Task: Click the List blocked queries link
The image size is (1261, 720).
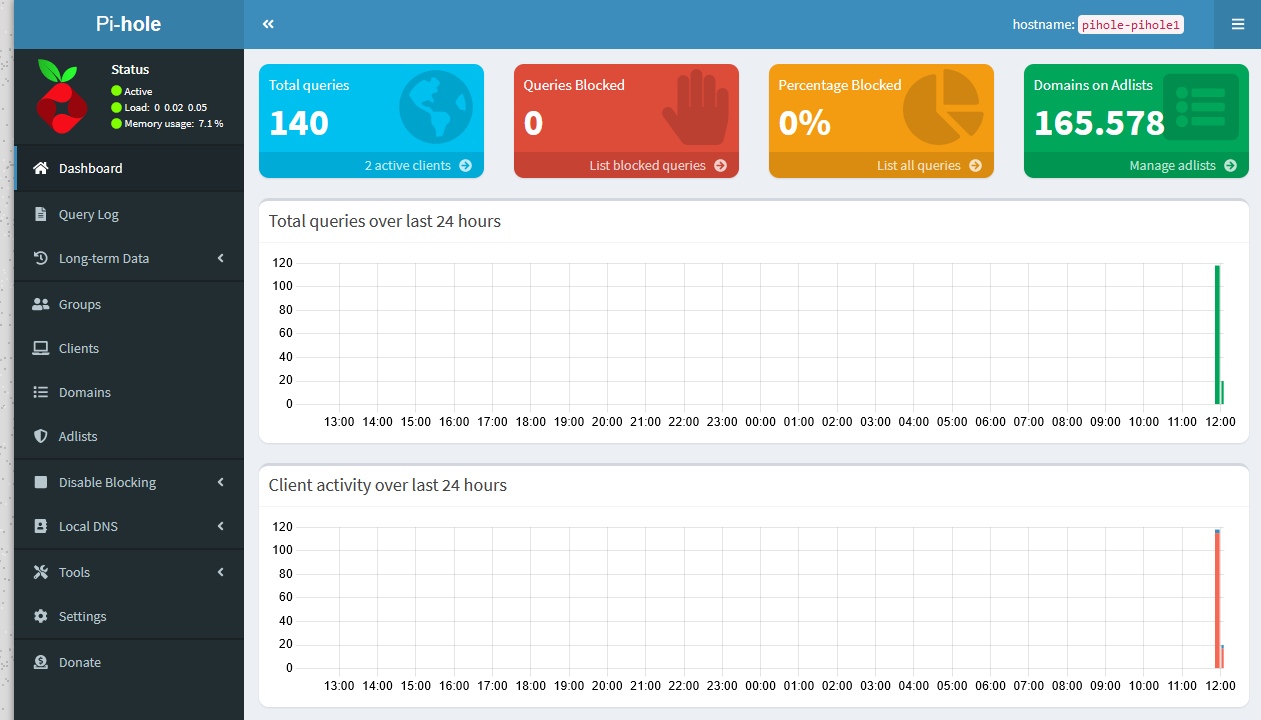Action: 626,166
